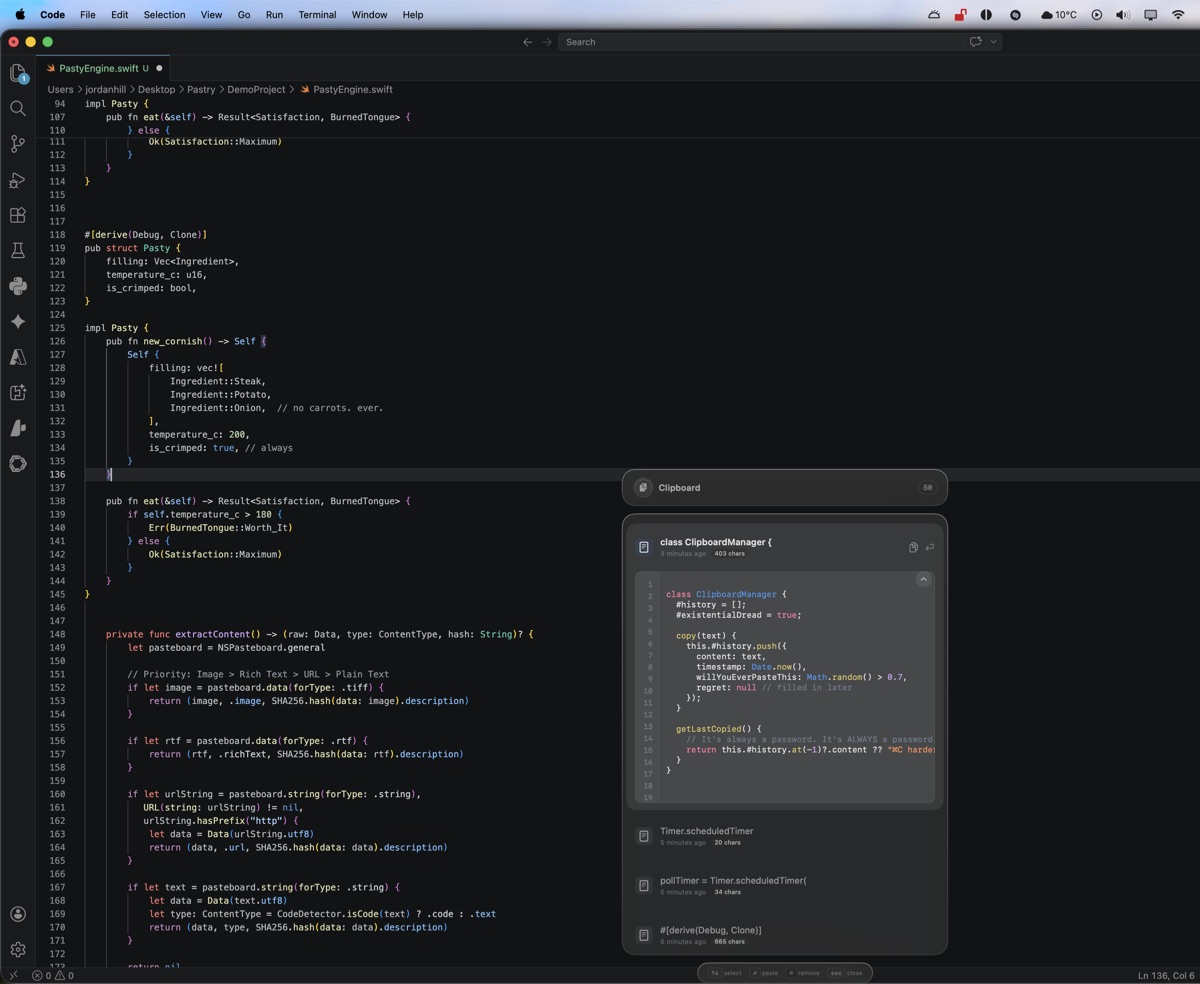Image resolution: width=1200 pixels, height=984 pixels.
Task: Collapse the ClipboardManager code preview
Action: [923, 579]
